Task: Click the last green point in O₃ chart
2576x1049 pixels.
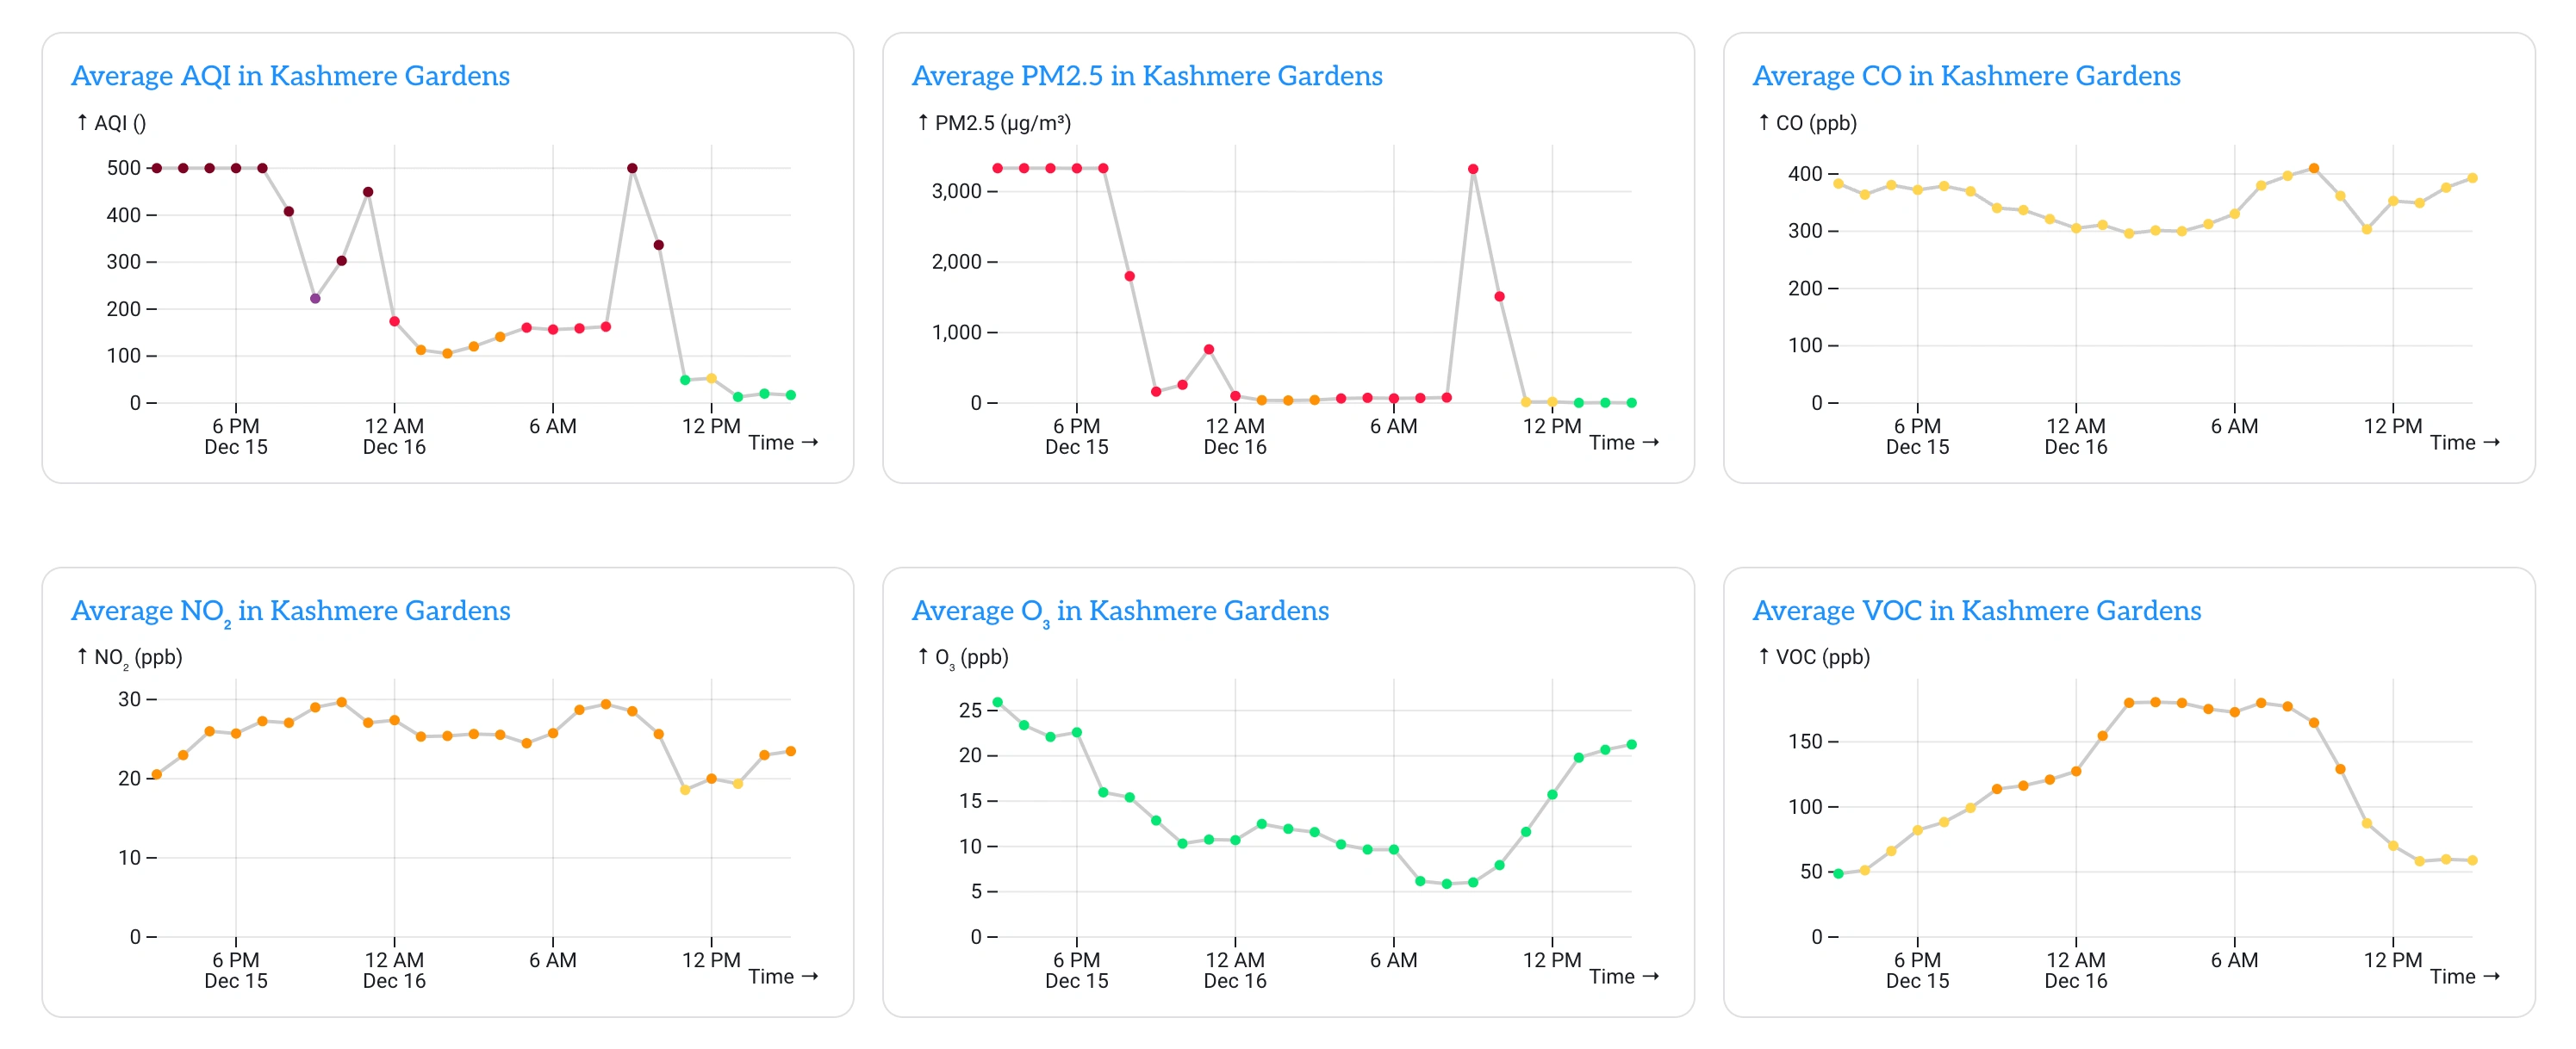Action: [x=1632, y=744]
